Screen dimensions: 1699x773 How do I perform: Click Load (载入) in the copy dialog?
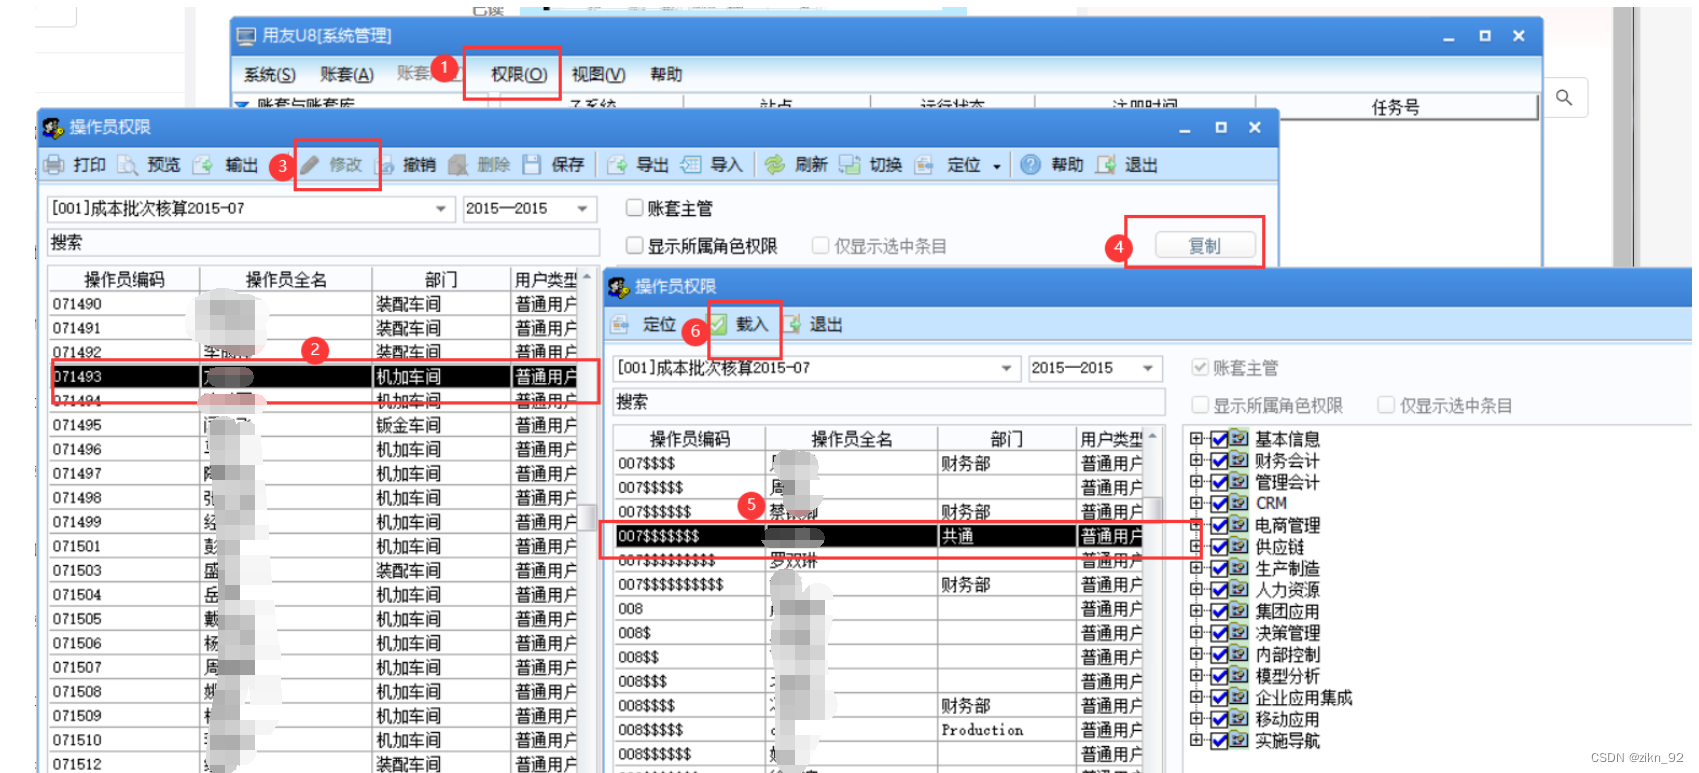(x=740, y=324)
